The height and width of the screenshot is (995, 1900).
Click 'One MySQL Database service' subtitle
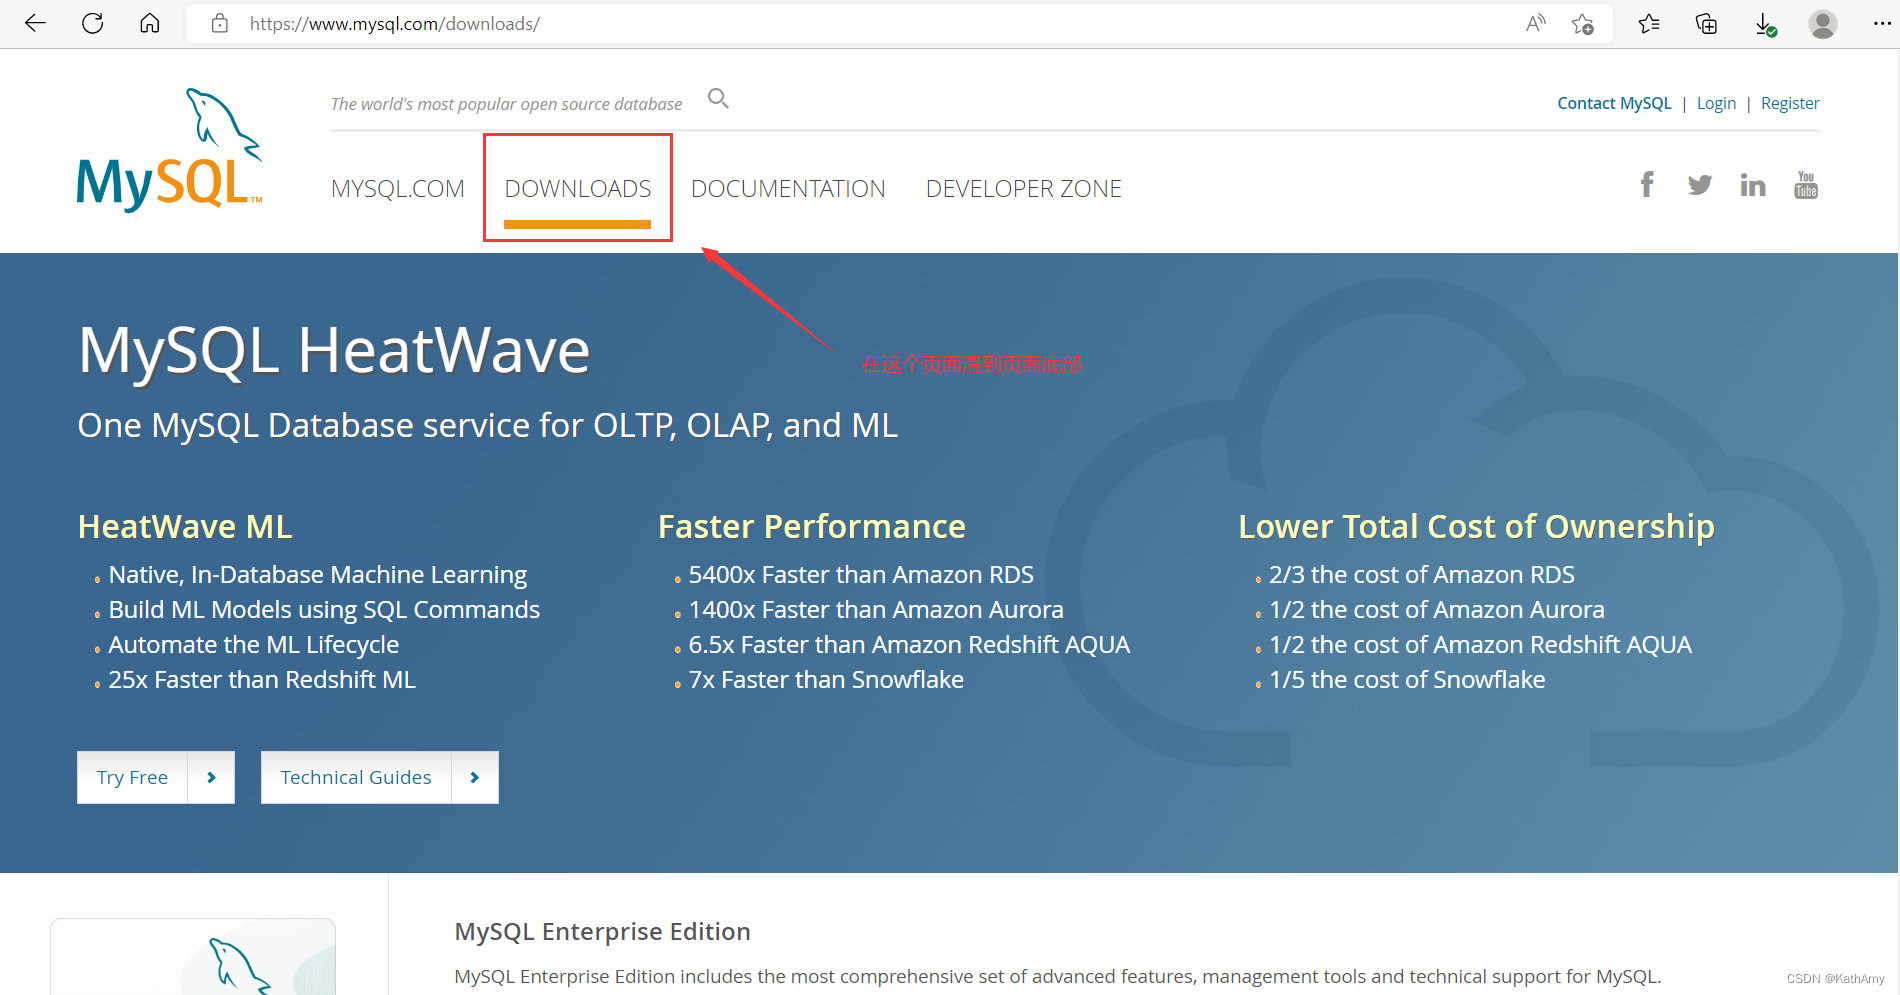(488, 426)
